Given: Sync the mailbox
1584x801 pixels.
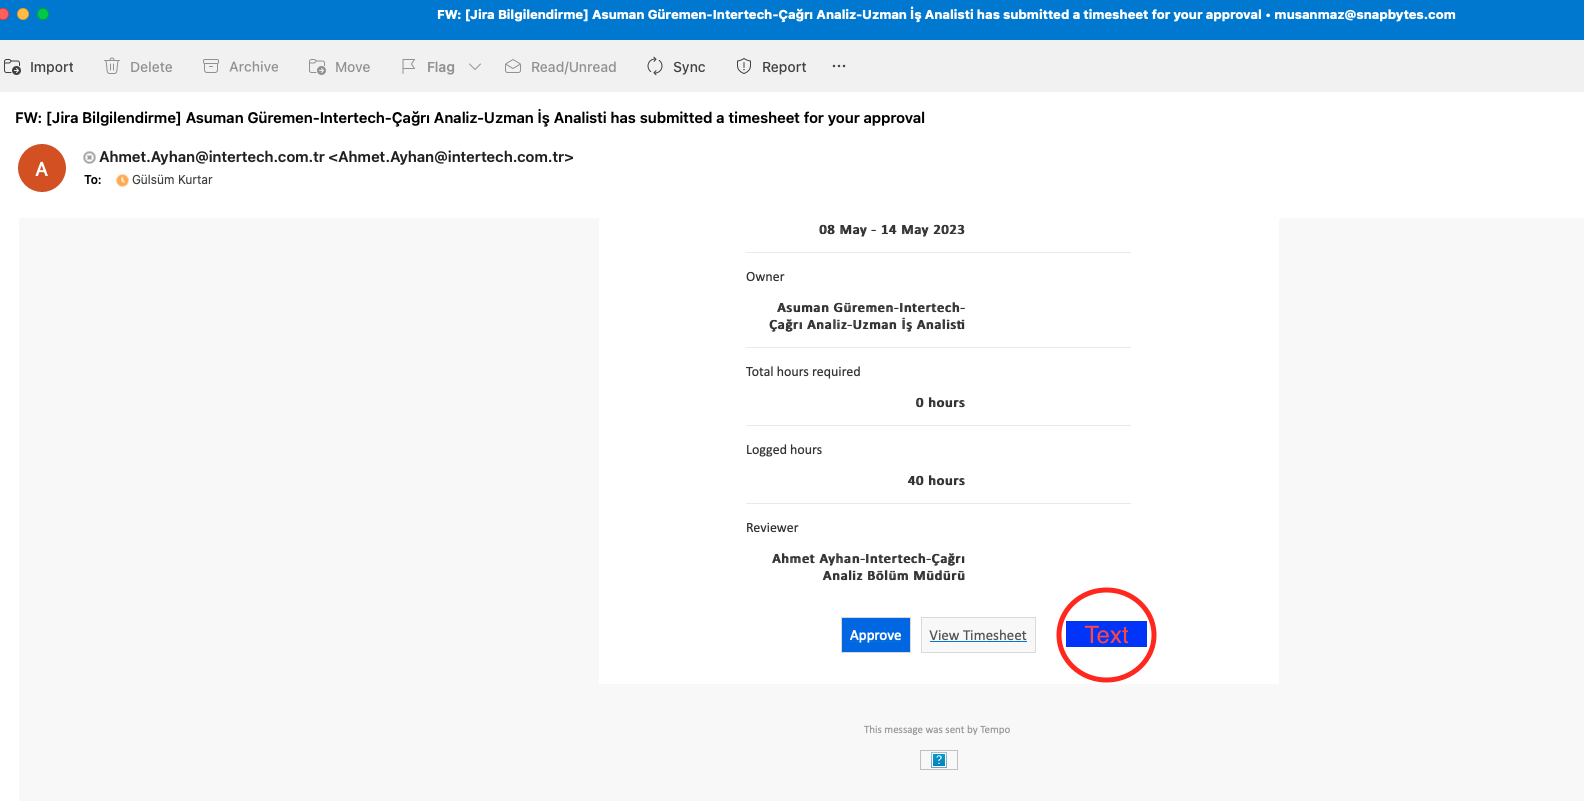Looking at the screenshot, I should 655,67.
